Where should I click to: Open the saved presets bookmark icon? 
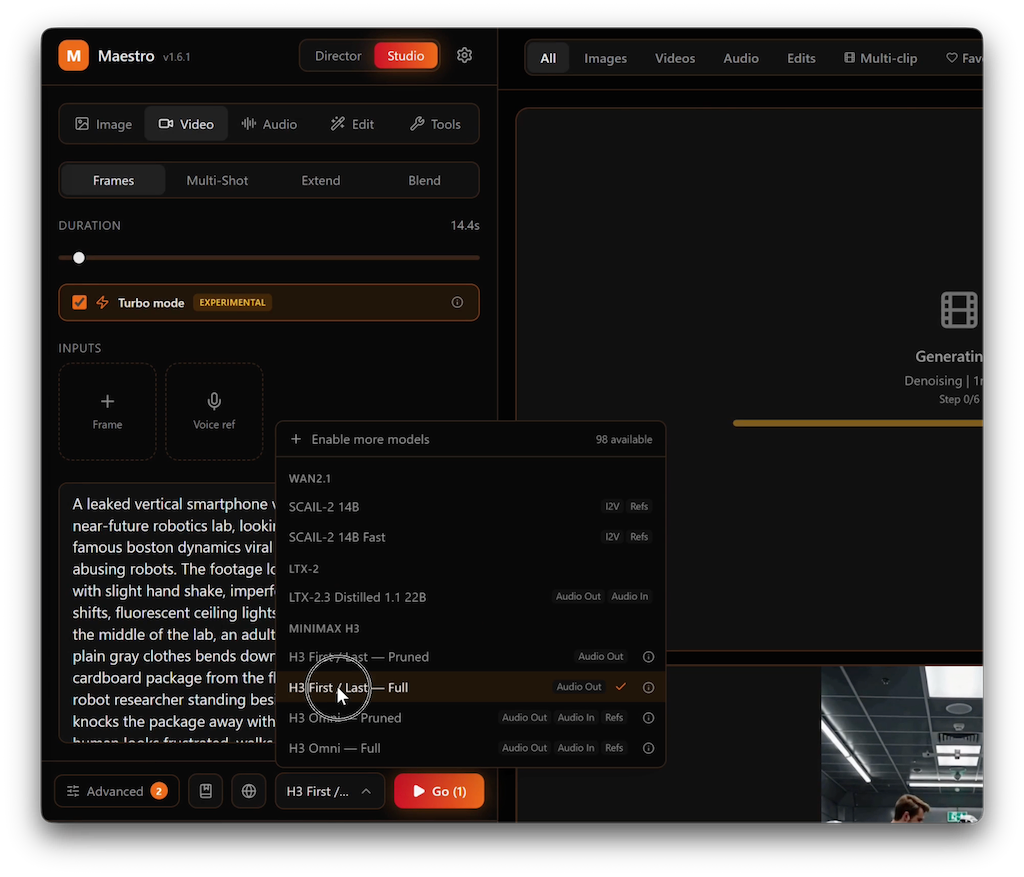pos(206,791)
